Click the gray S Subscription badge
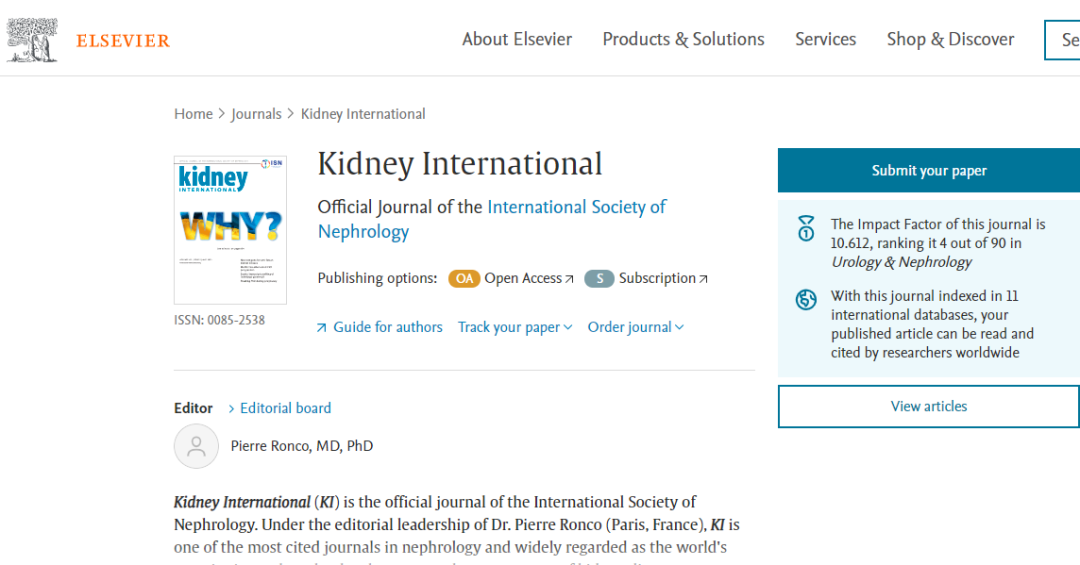This screenshot has width=1080, height=565. (599, 279)
